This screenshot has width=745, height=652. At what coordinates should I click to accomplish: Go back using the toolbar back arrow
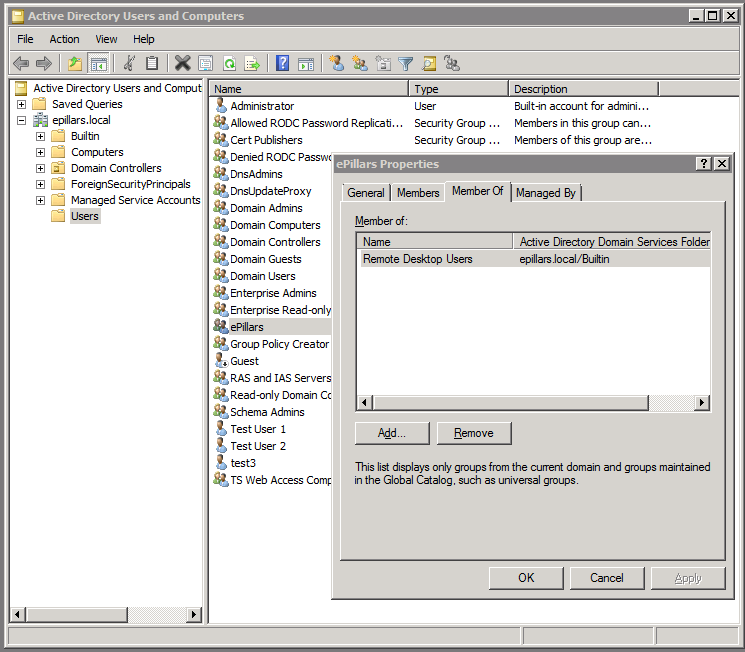(x=21, y=63)
